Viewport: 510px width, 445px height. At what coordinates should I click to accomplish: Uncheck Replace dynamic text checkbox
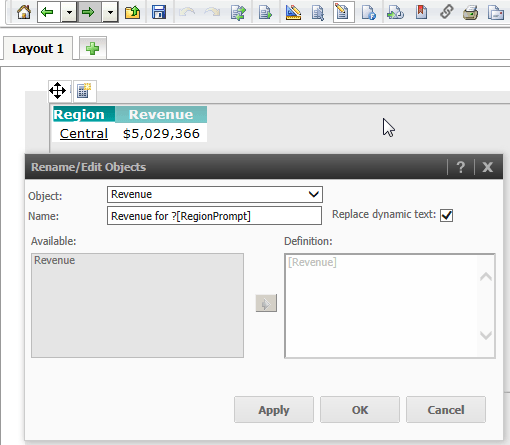coord(446,215)
